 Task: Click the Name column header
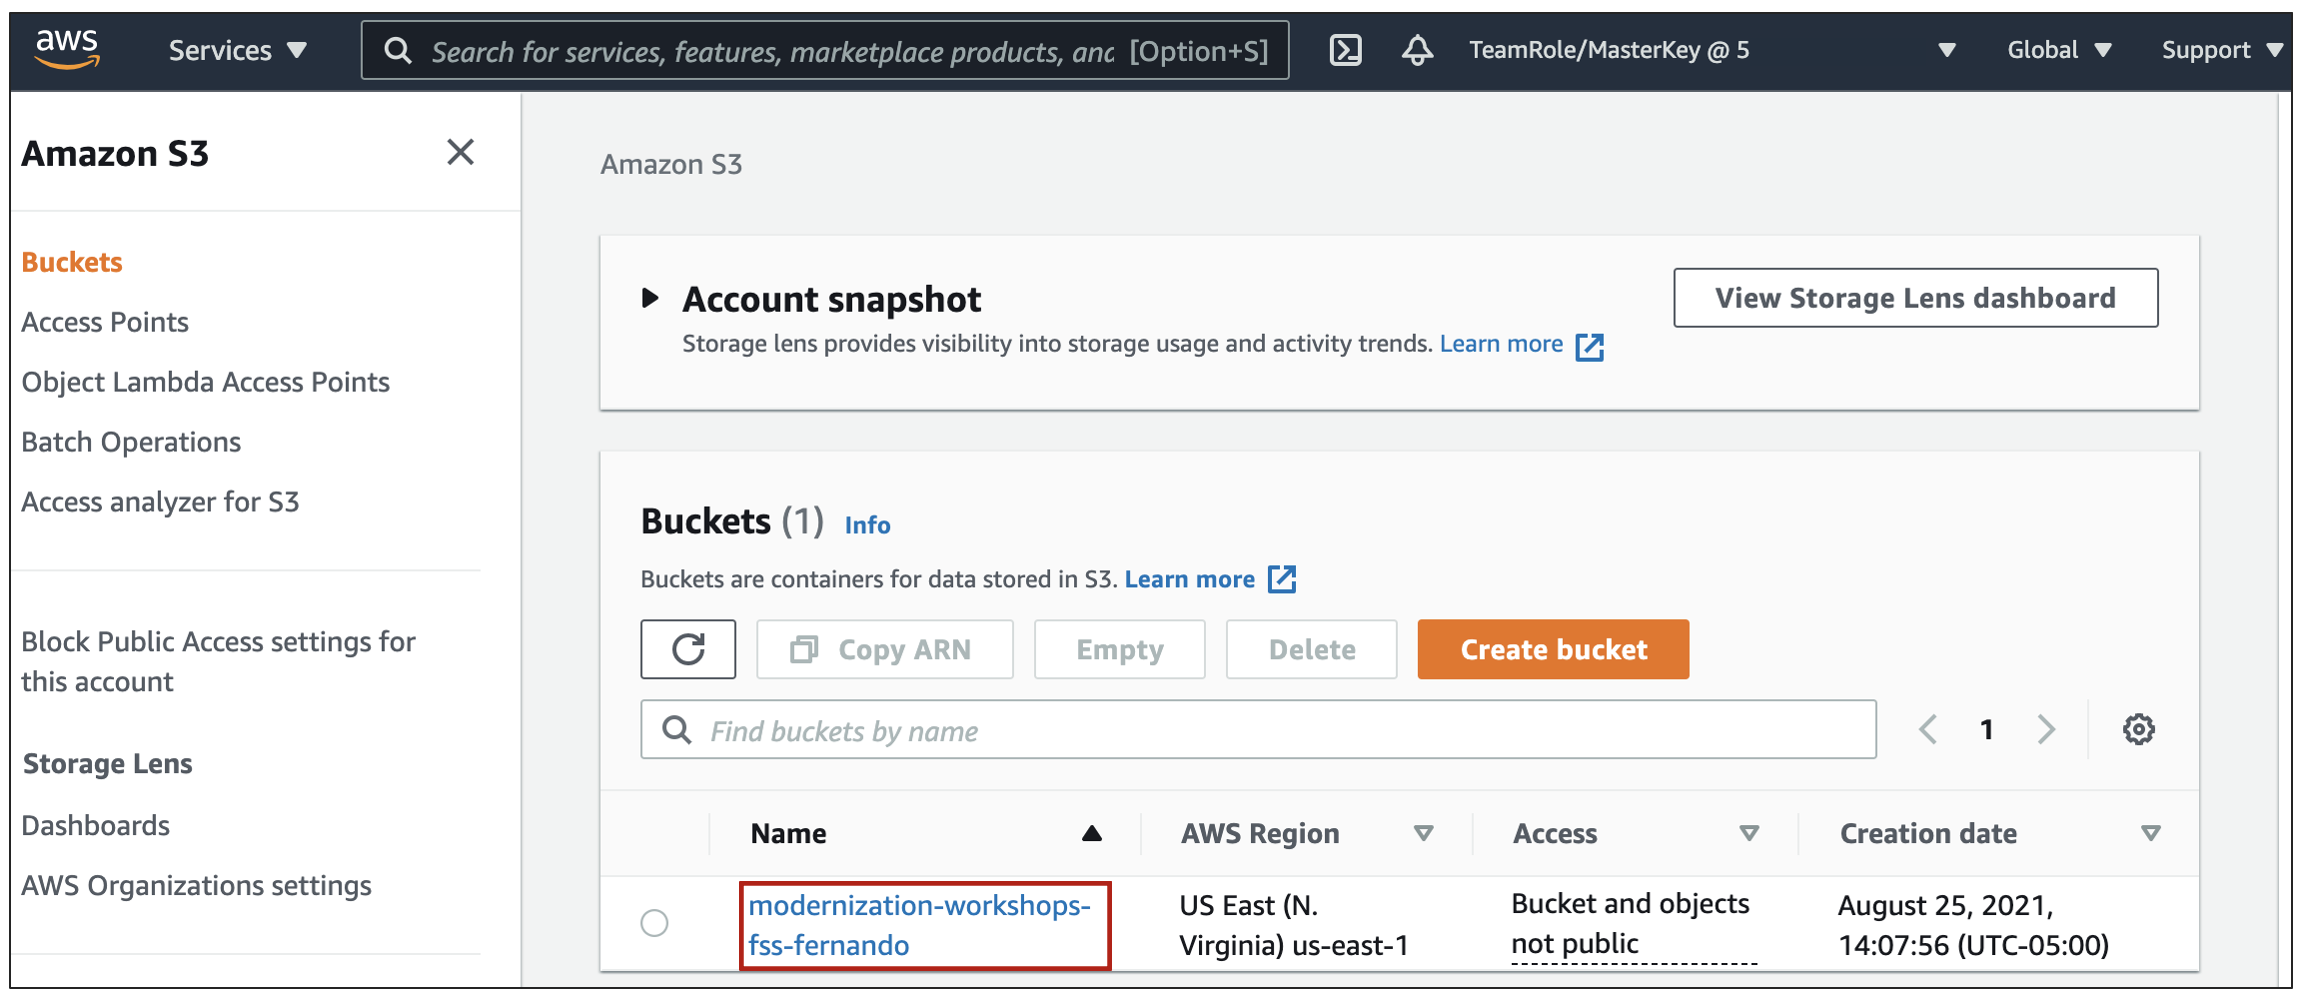[789, 833]
